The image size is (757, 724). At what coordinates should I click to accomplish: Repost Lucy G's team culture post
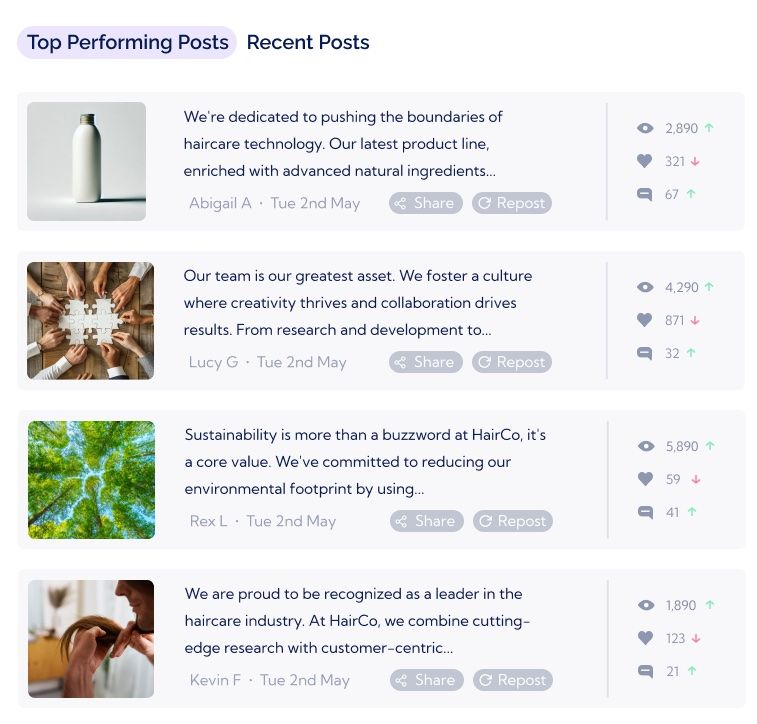click(x=512, y=362)
